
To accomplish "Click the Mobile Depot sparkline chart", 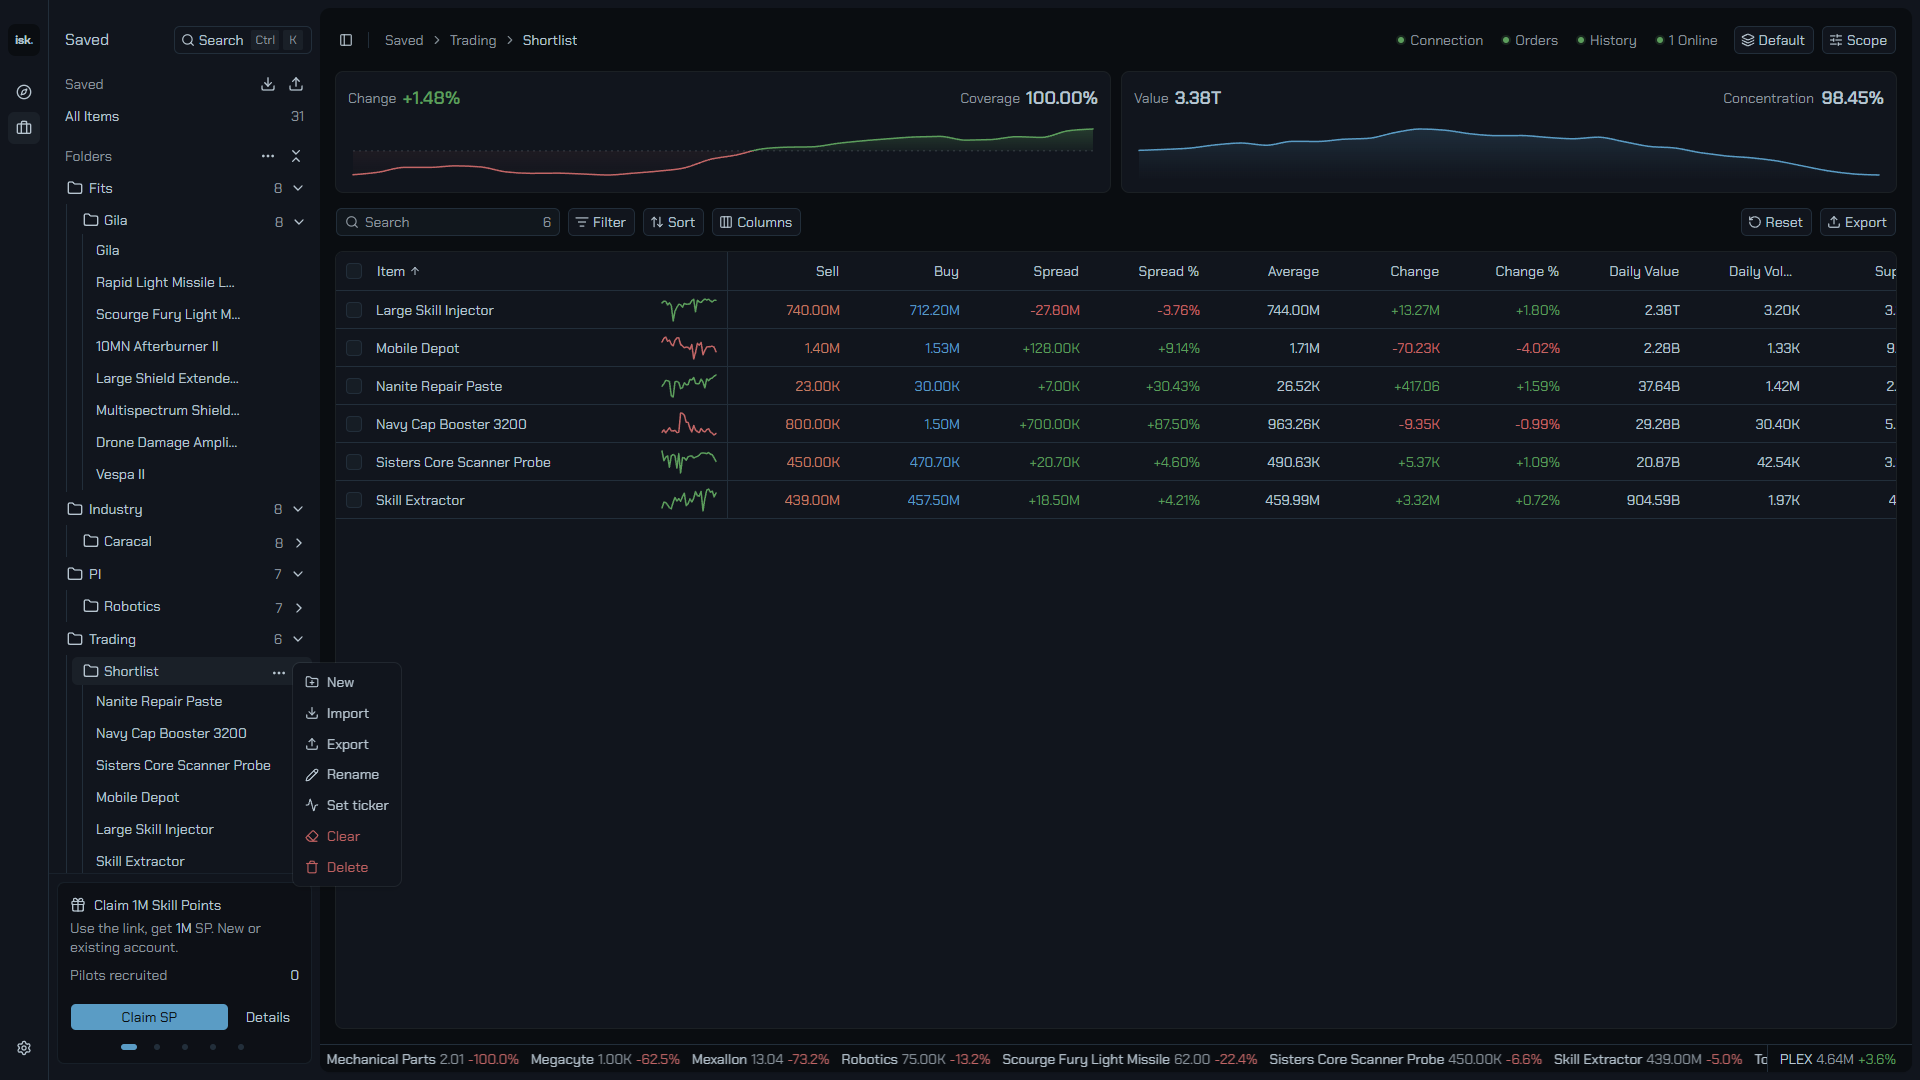I will tap(689, 348).
